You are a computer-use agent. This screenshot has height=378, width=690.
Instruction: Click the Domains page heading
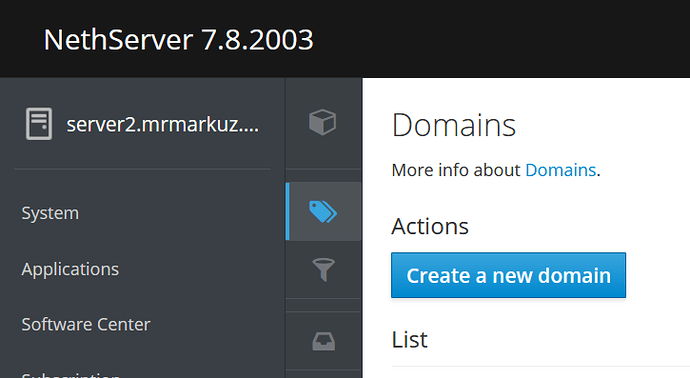click(454, 125)
